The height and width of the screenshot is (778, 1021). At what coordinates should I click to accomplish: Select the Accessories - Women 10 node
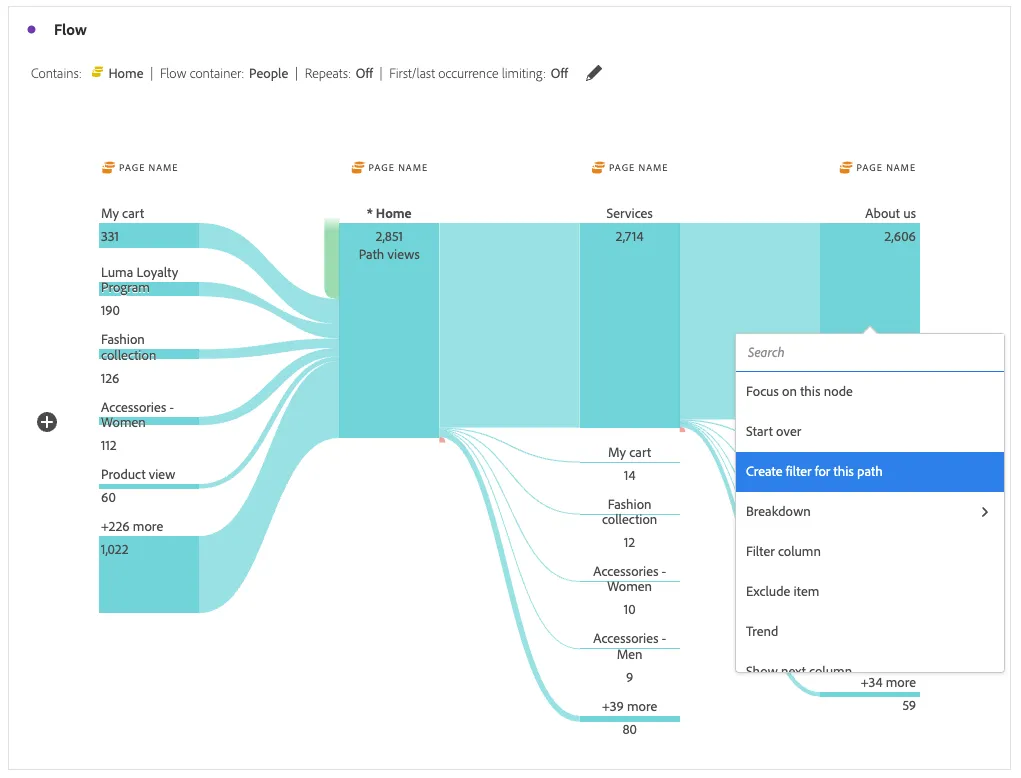click(x=630, y=581)
